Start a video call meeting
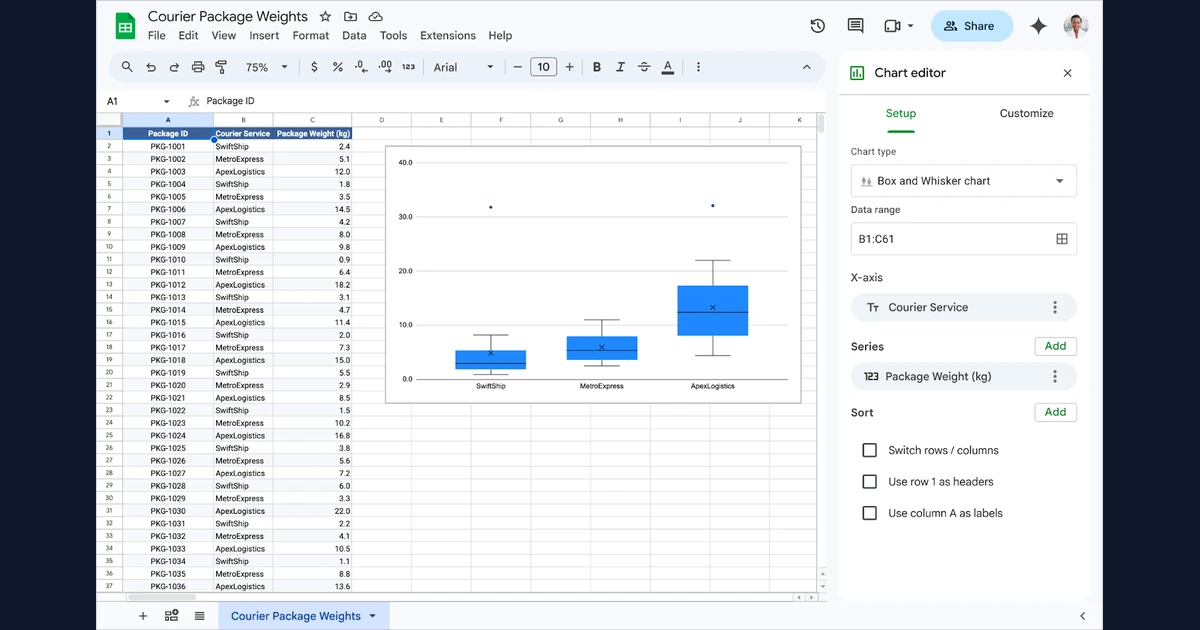The image size is (1200, 630). 892,26
